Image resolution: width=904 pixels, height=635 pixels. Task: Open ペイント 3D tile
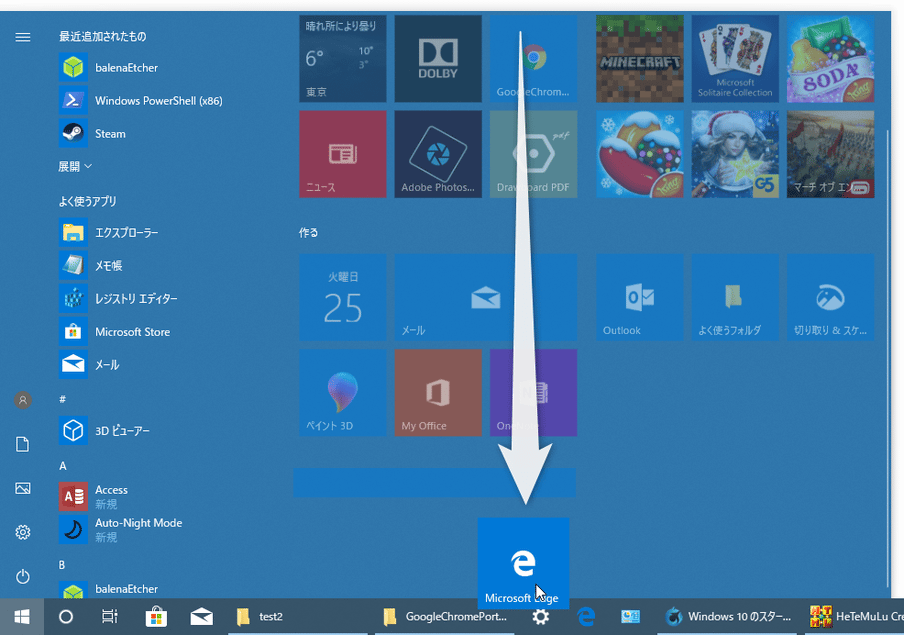coord(342,392)
